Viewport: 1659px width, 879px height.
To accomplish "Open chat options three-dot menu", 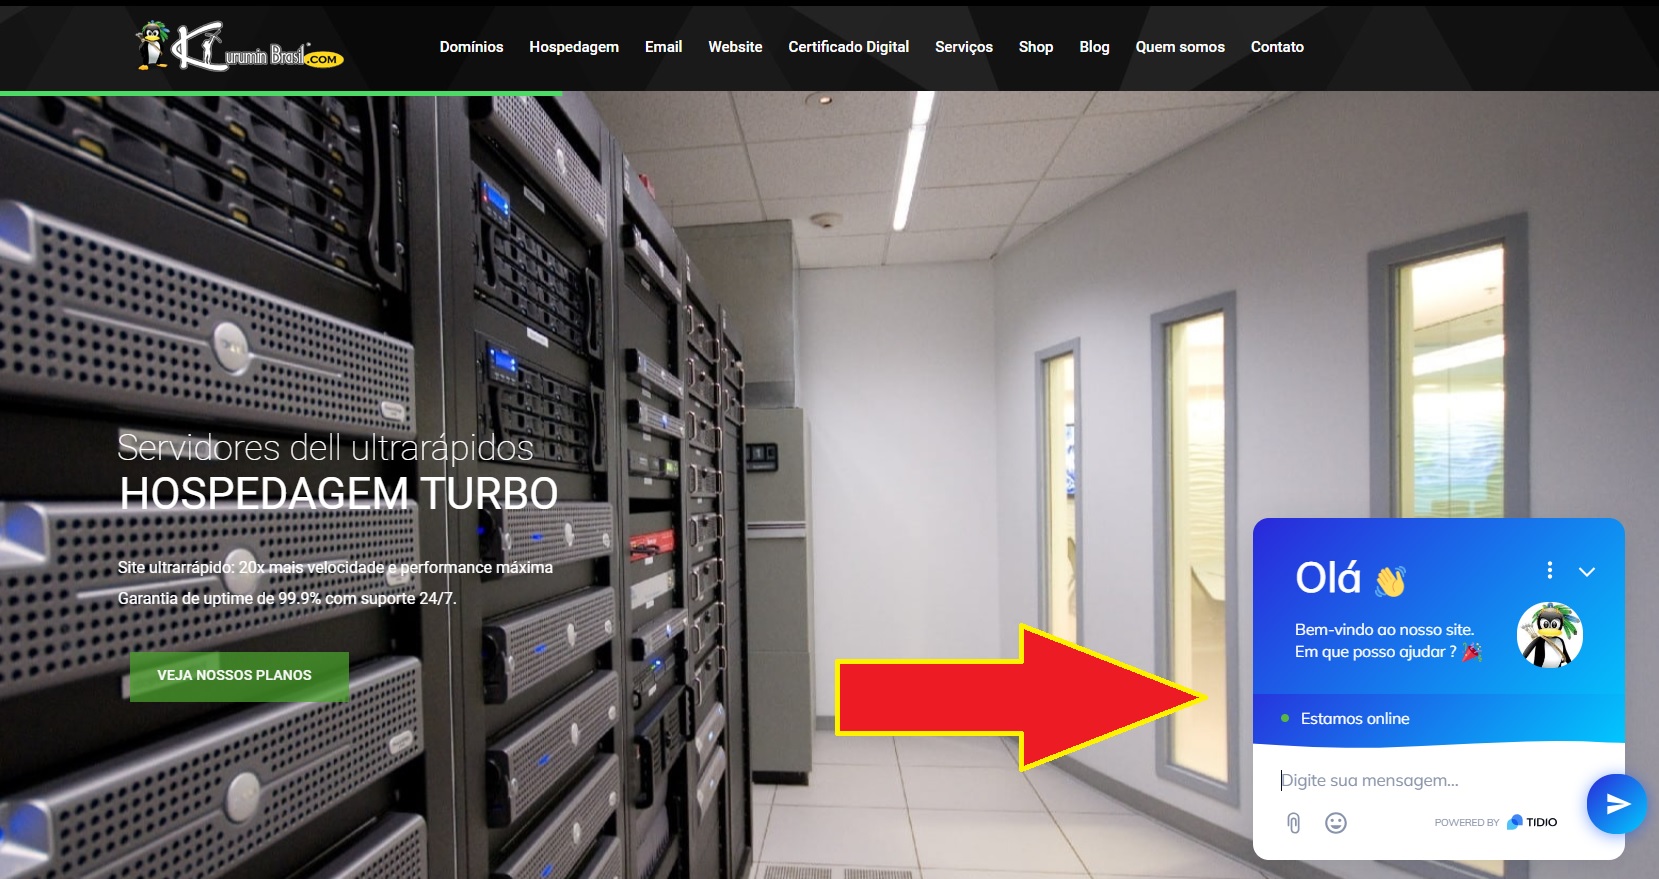I will 1549,570.
